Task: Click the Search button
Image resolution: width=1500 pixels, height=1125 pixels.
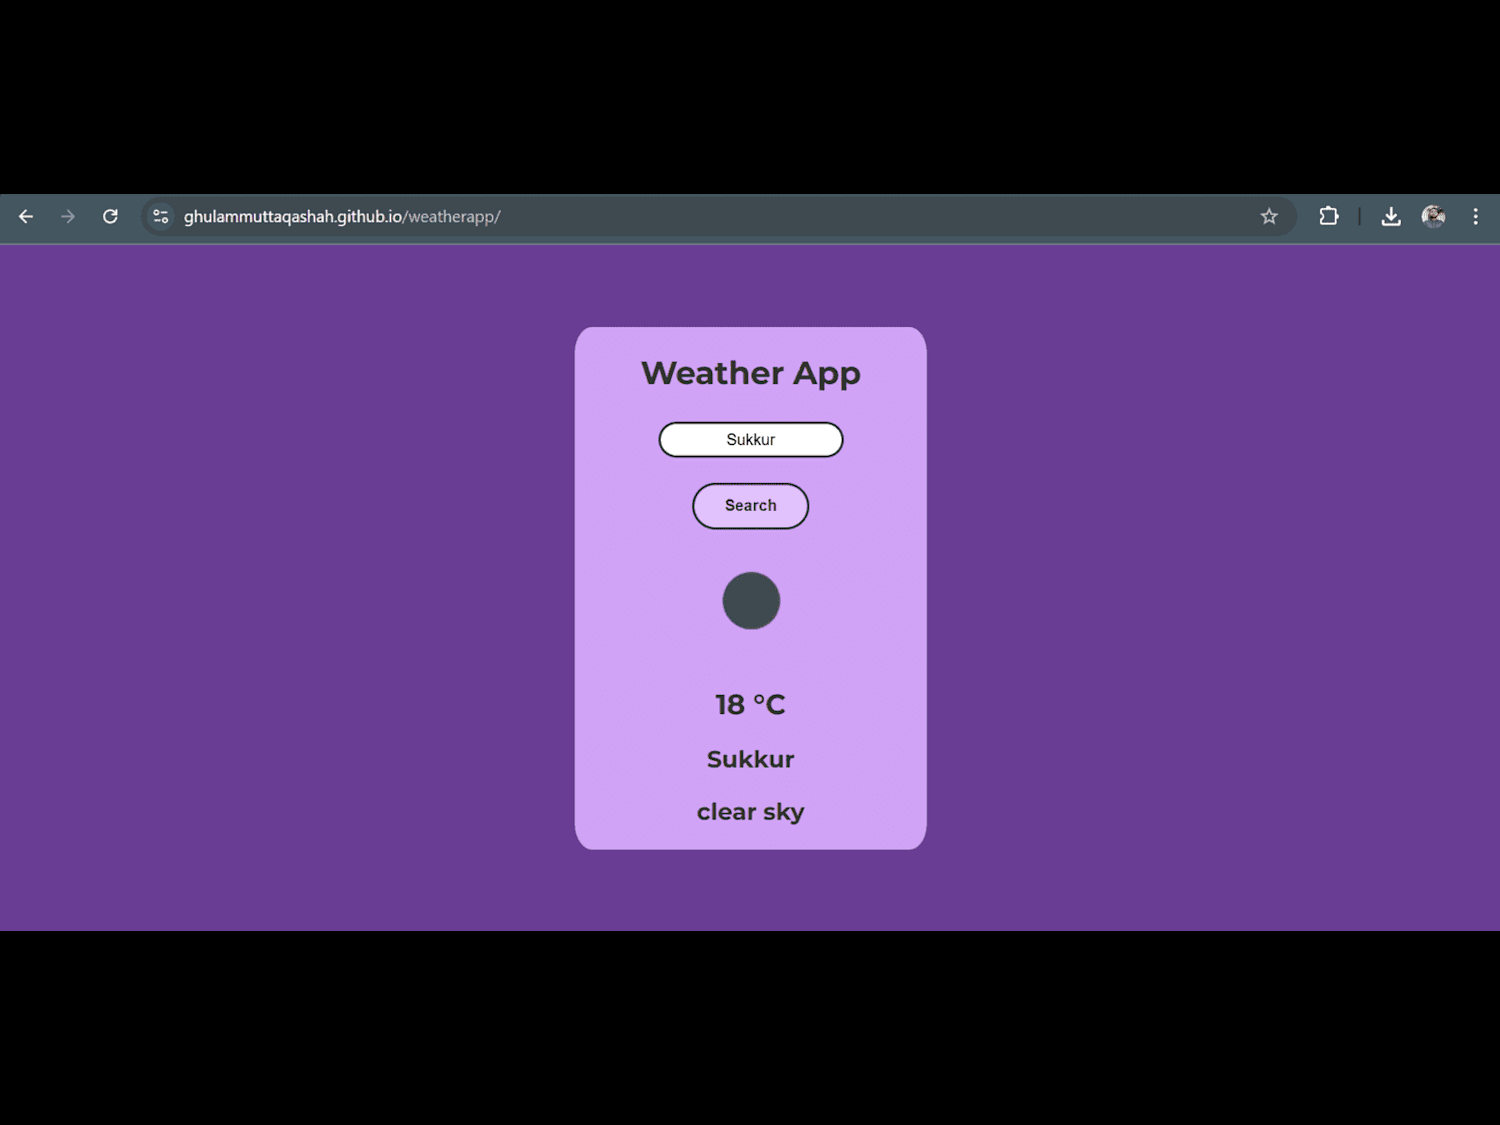Action: pos(751,506)
